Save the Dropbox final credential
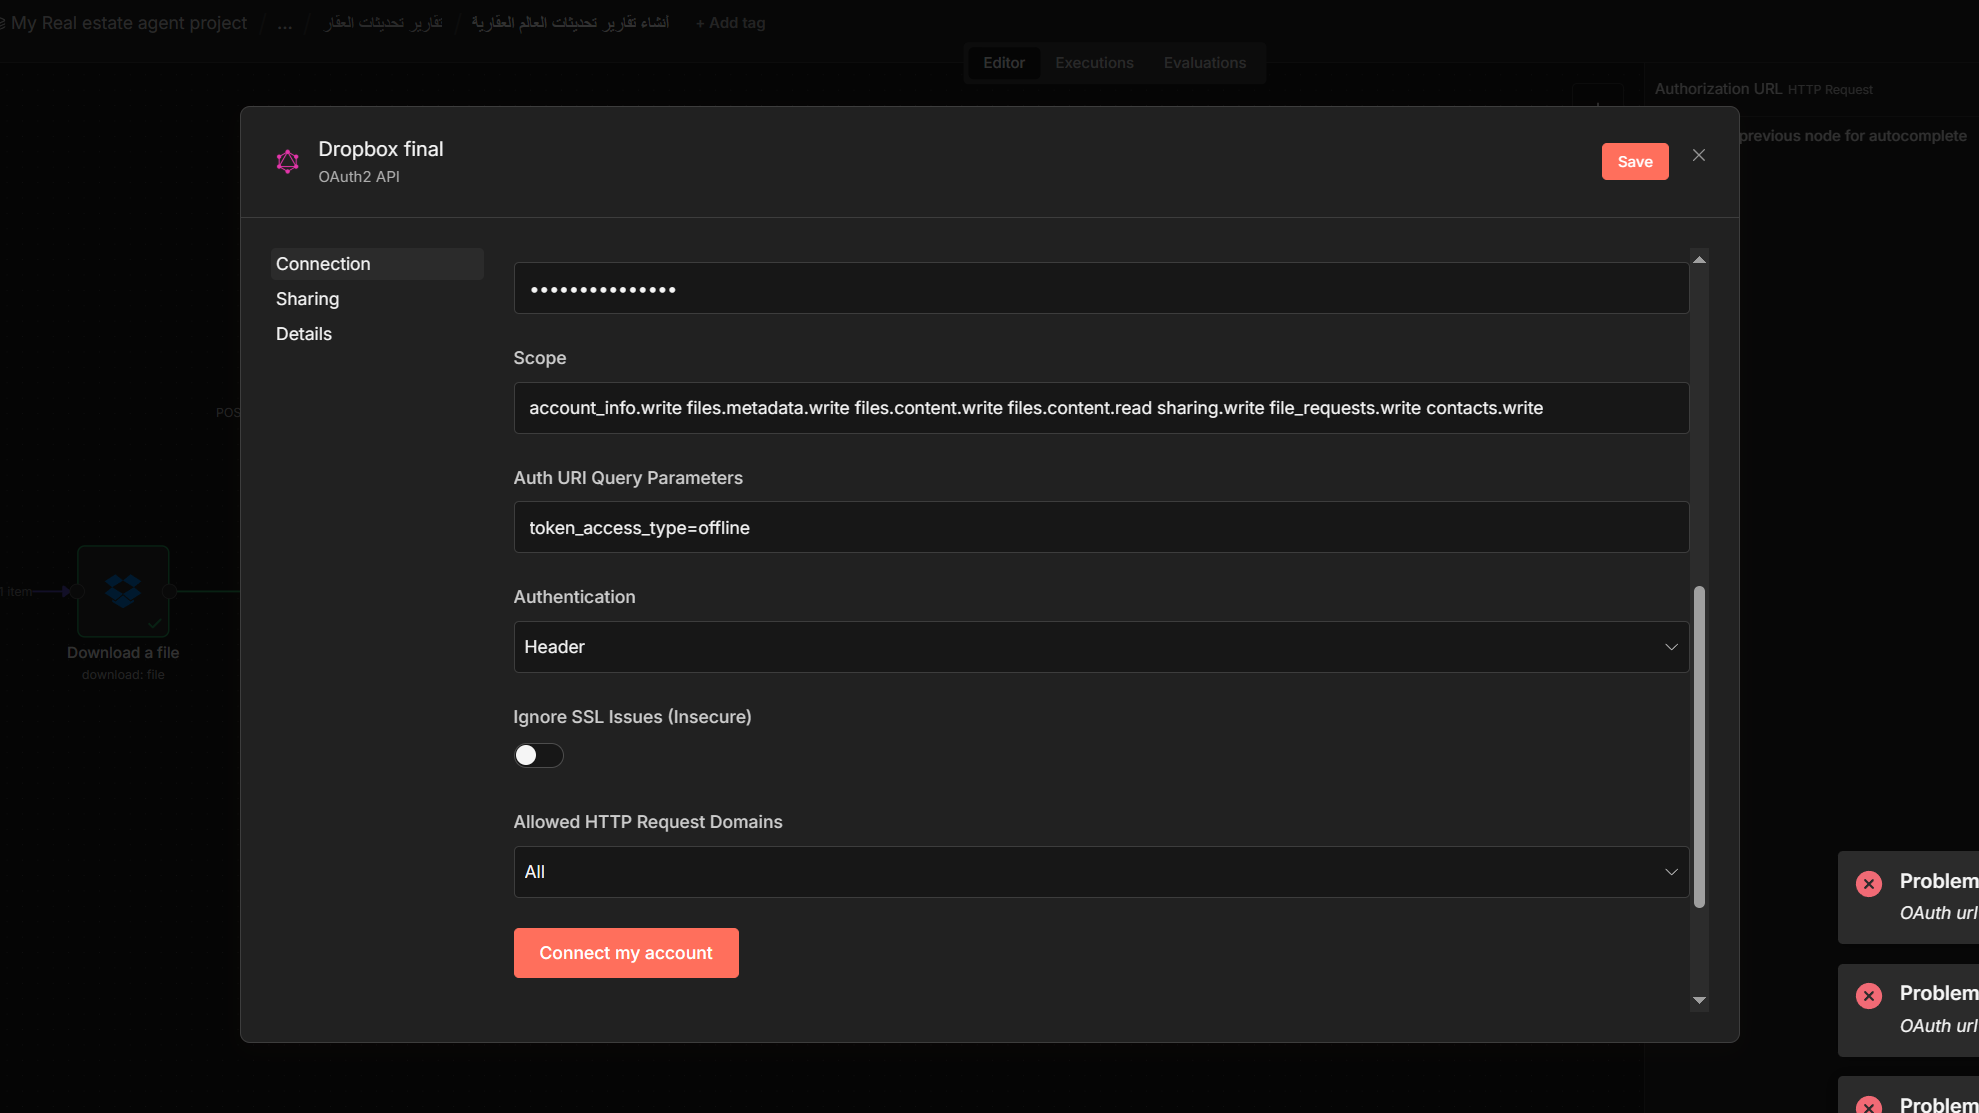The image size is (1979, 1113). pos(1634,162)
